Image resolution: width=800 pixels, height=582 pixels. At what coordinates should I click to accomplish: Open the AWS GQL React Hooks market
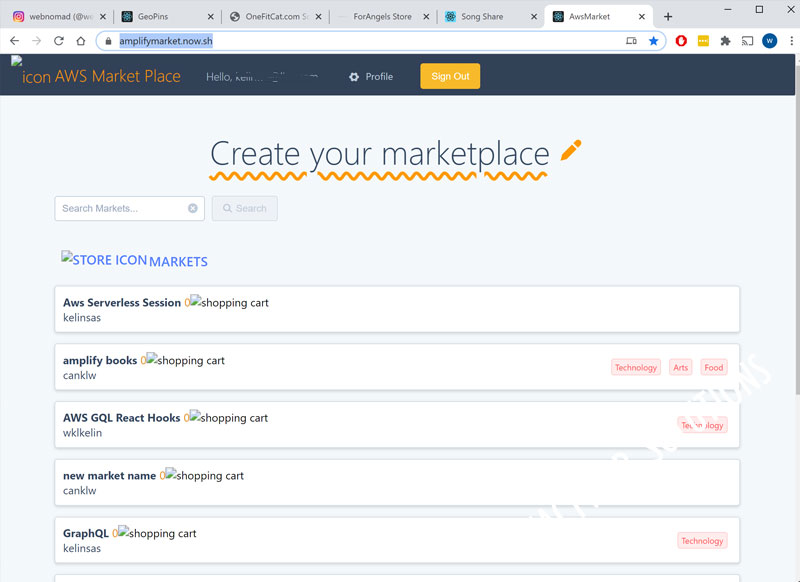[121, 418]
